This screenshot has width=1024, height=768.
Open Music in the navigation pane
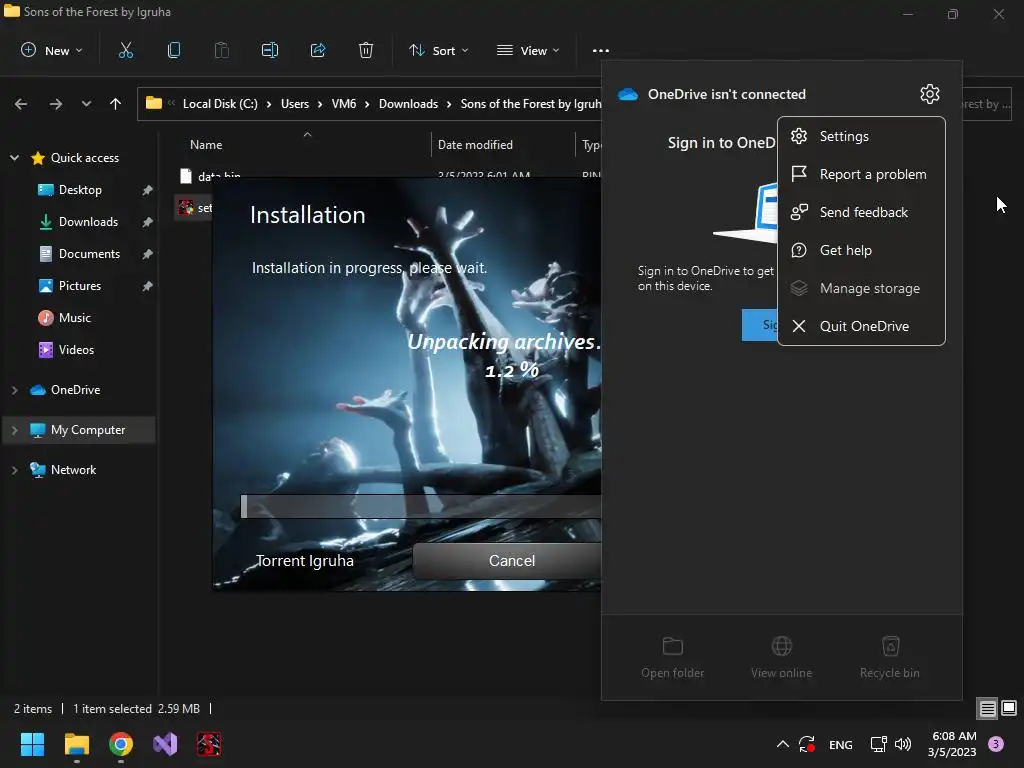(x=74, y=318)
